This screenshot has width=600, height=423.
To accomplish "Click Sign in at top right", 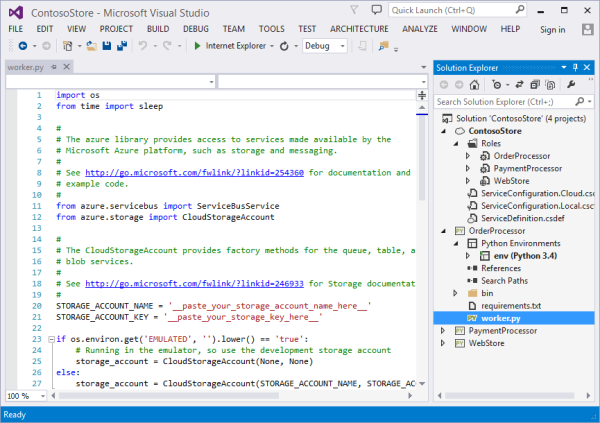I will tap(552, 29).
